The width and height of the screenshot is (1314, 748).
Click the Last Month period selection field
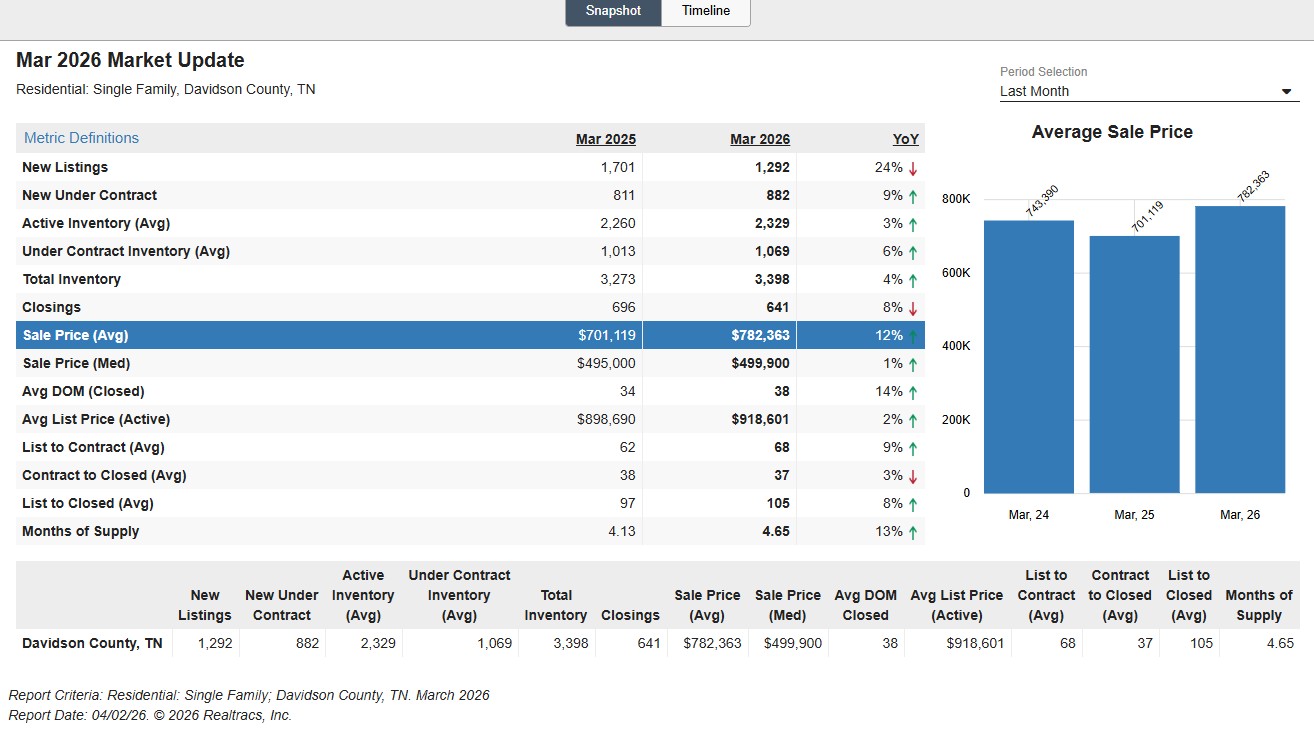[x=1149, y=91]
